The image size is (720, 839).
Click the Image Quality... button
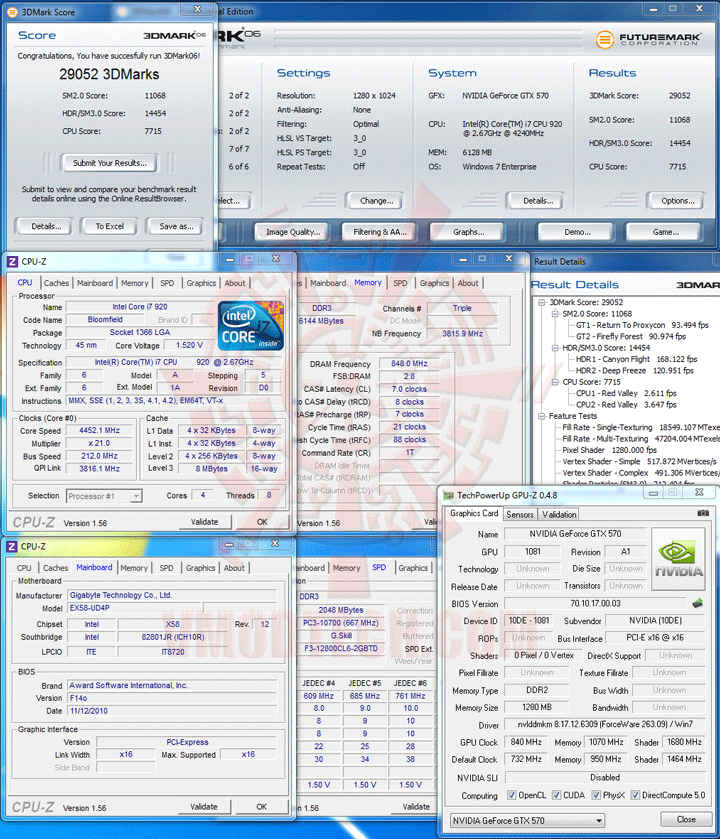click(293, 232)
